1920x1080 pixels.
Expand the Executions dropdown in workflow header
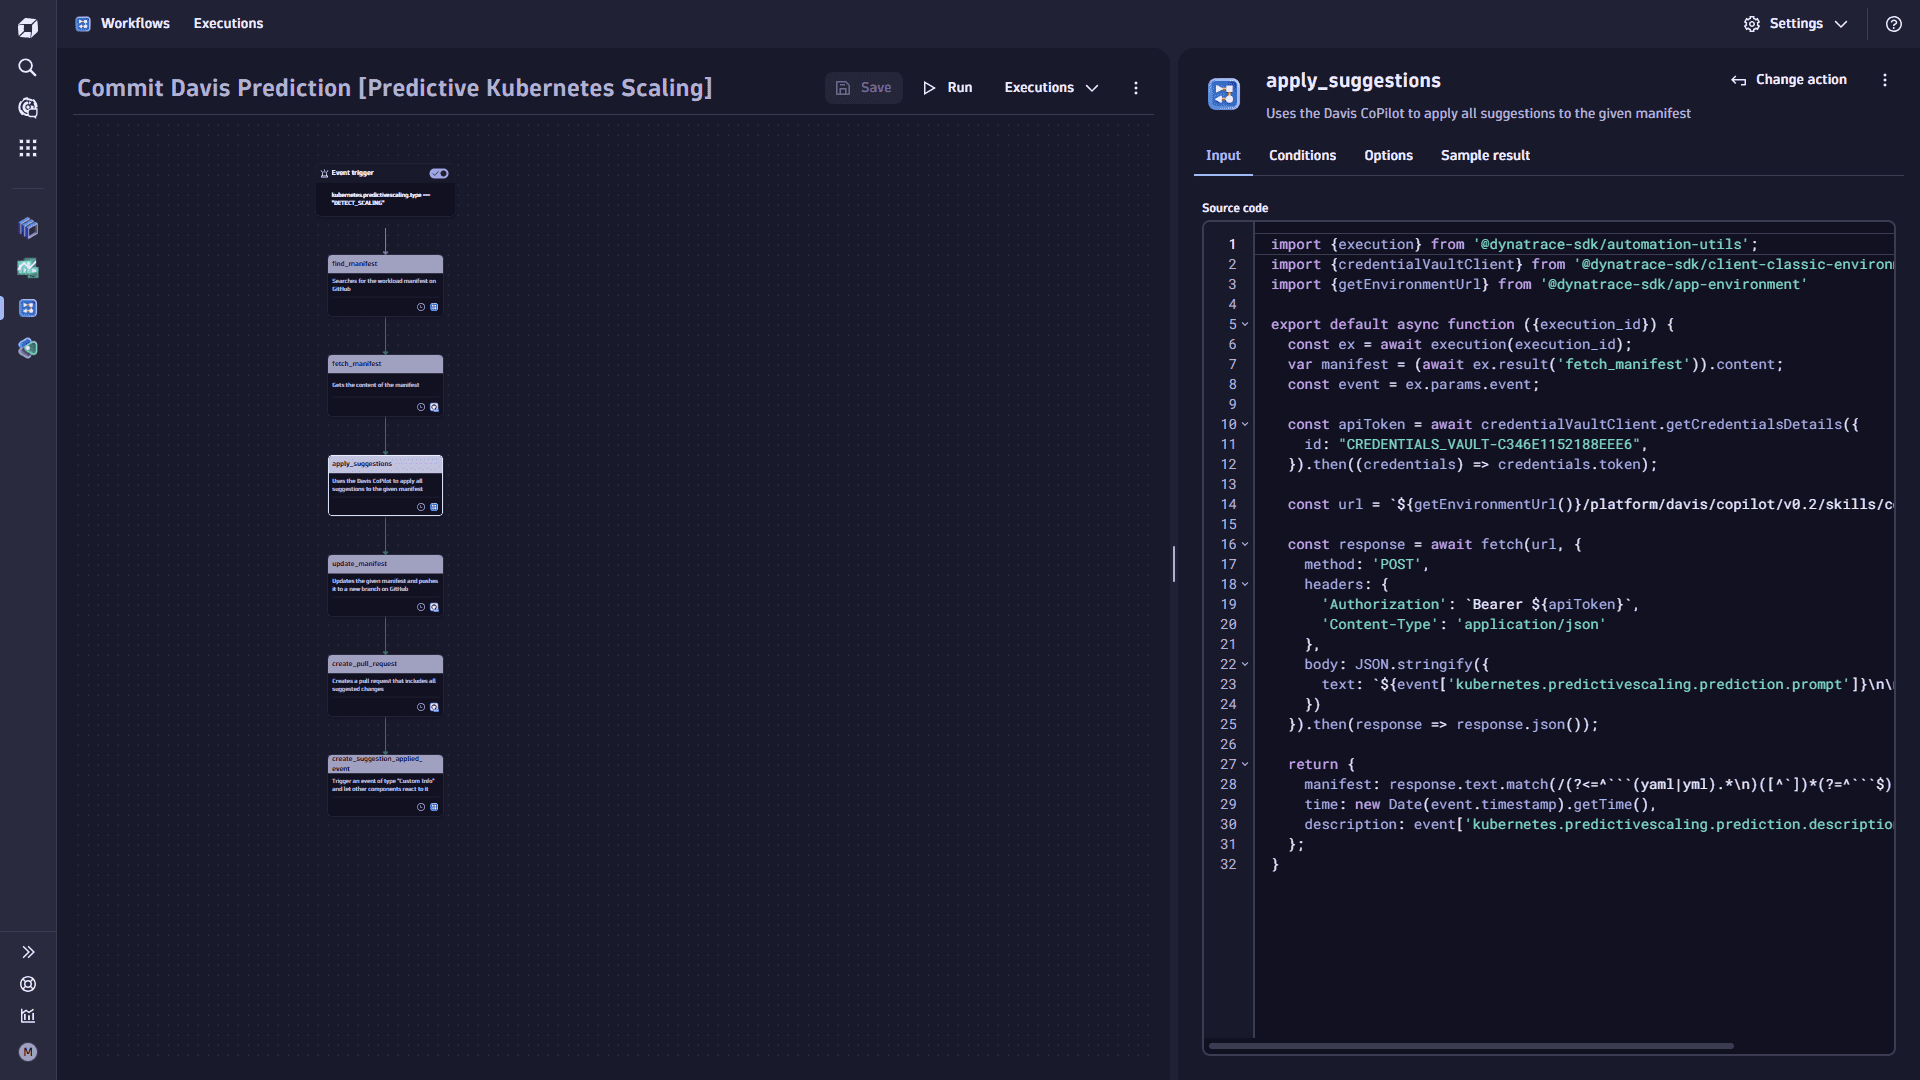tap(1051, 88)
